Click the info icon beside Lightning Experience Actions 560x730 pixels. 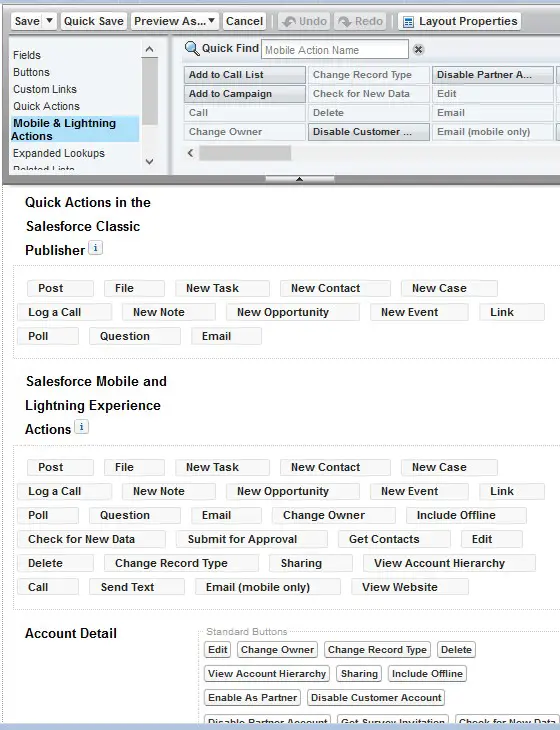[81, 427]
